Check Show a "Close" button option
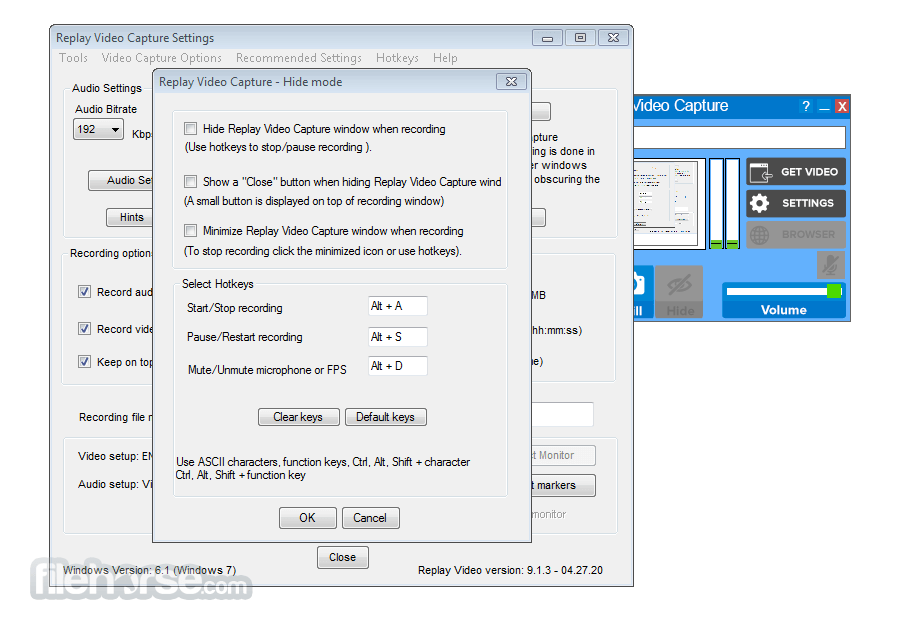 [x=191, y=181]
